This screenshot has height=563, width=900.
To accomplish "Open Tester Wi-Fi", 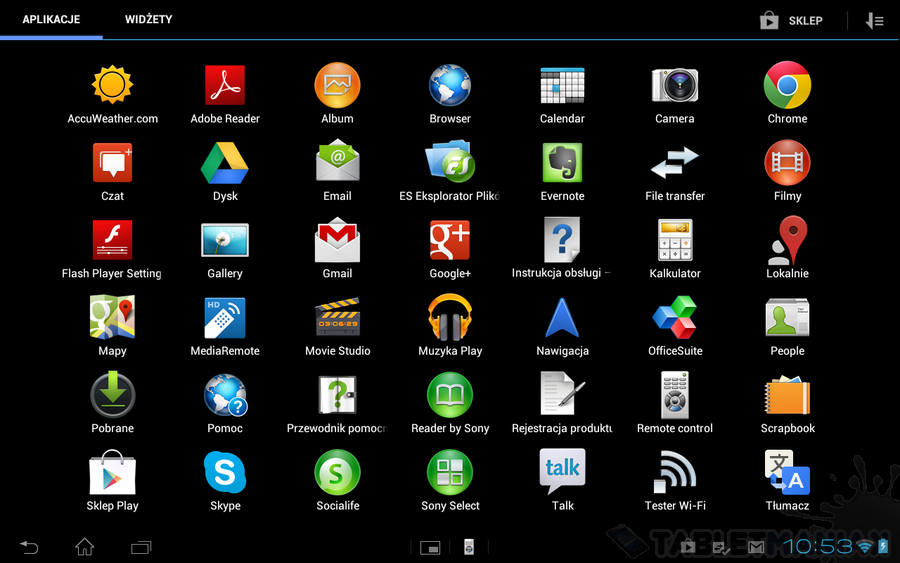I will (675, 472).
